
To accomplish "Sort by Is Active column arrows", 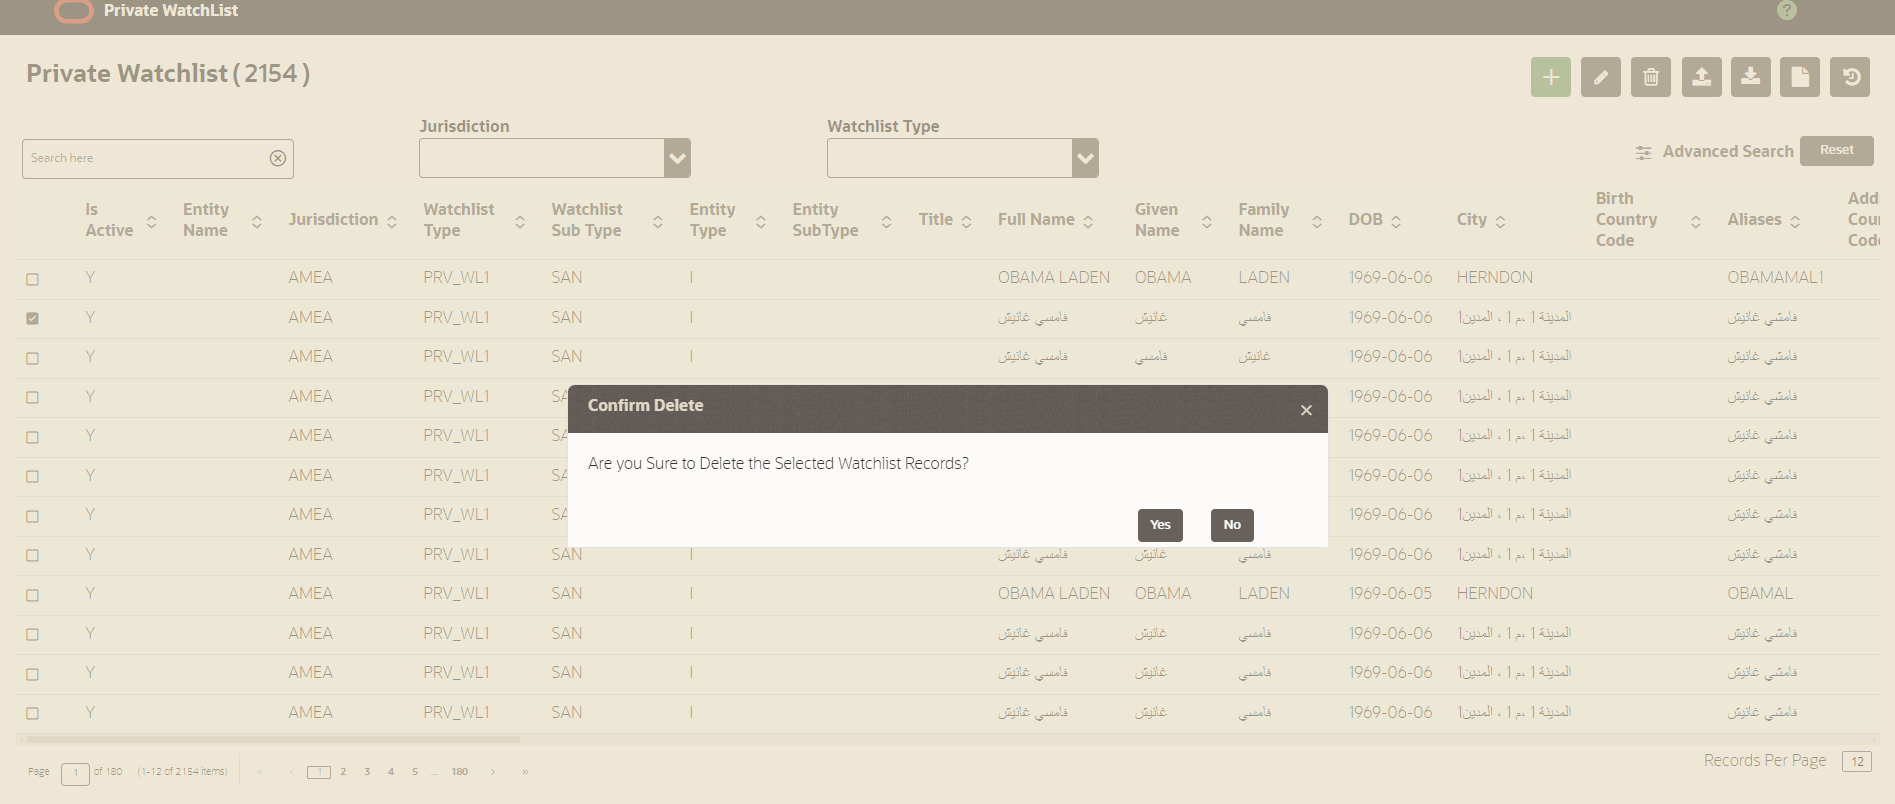I will 151,221.
